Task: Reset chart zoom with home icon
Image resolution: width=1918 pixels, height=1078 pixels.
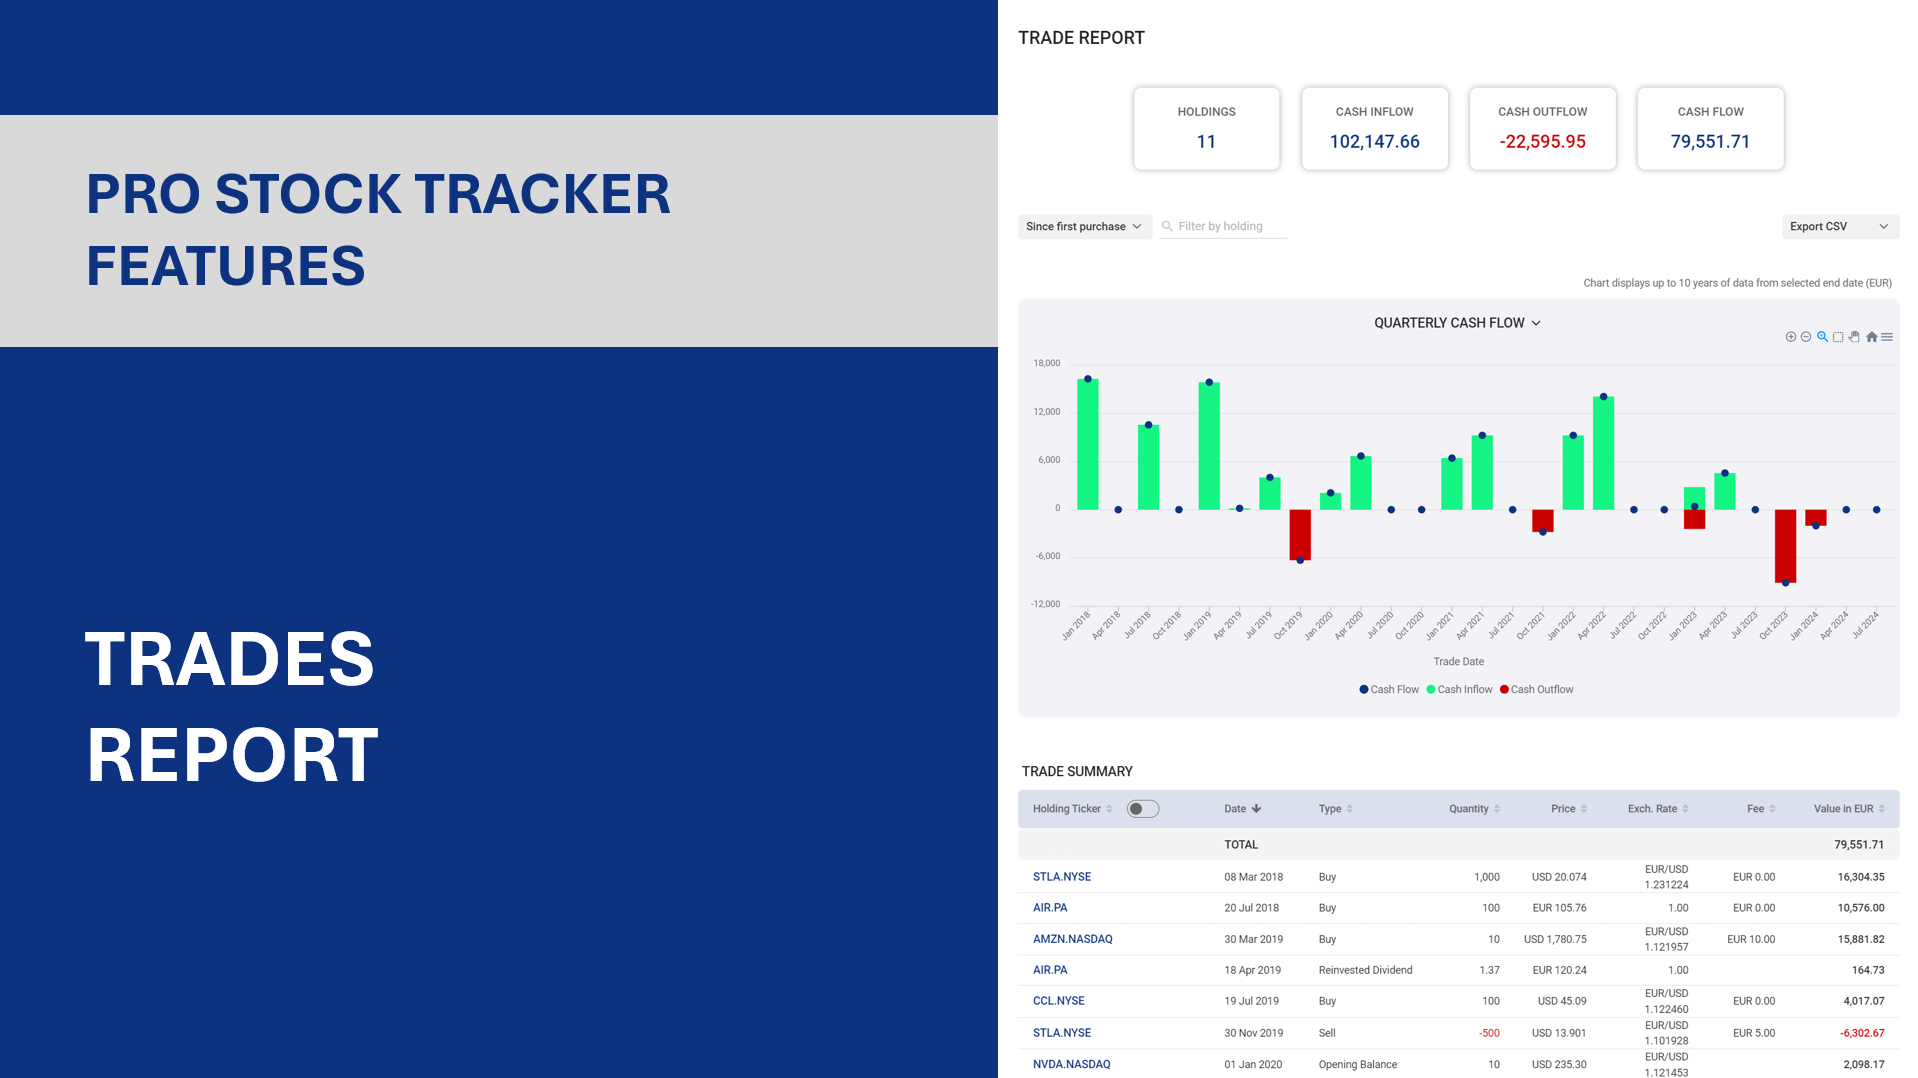Action: (x=1871, y=337)
